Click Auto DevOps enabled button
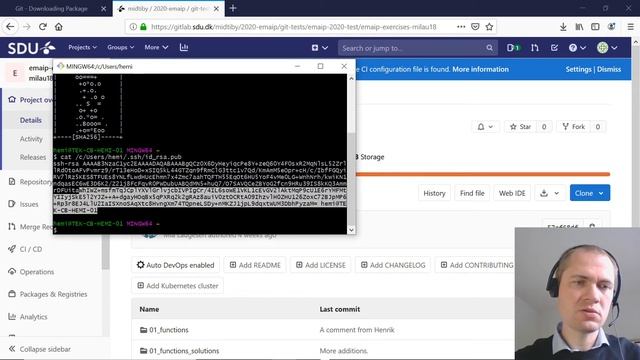The height and width of the screenshot is (360, 640). [x=176, y=265]
